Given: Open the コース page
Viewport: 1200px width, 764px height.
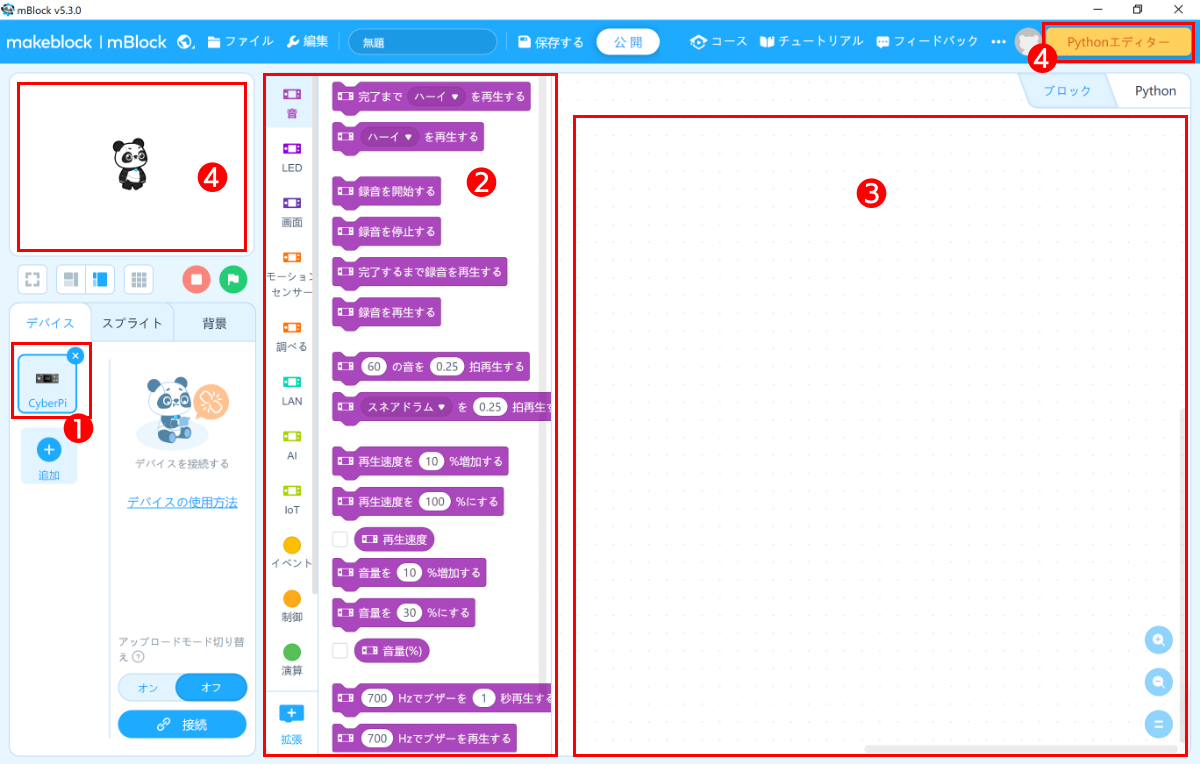Looking at the screenshot, I should [x=718, y=42].
